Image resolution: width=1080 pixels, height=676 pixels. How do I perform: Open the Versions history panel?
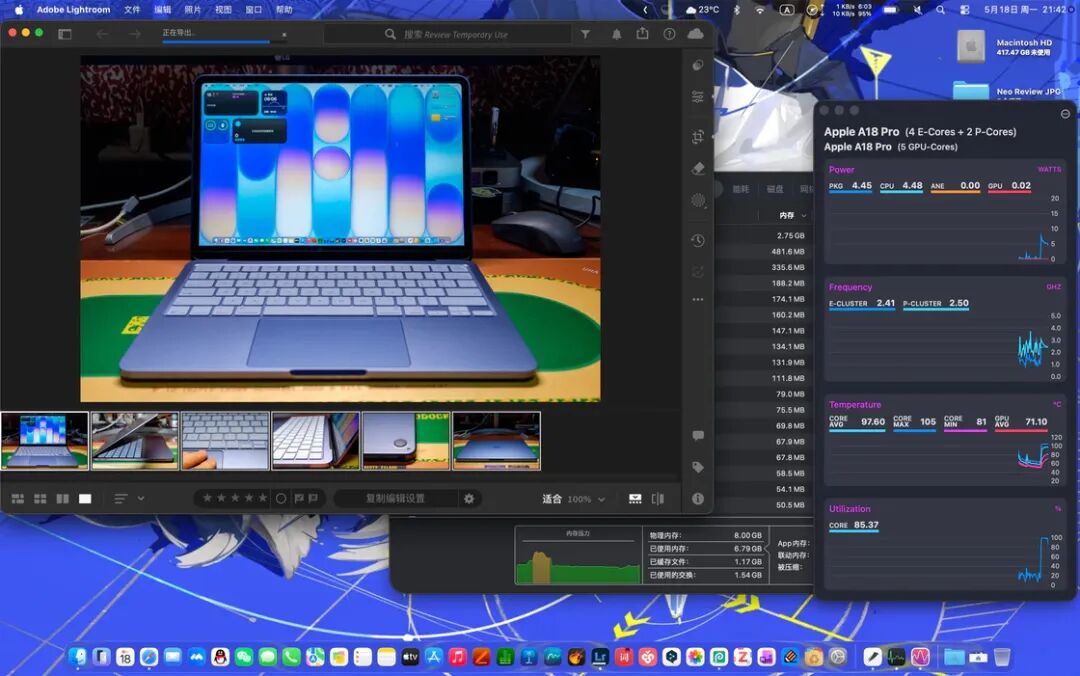tap(698, 240)
